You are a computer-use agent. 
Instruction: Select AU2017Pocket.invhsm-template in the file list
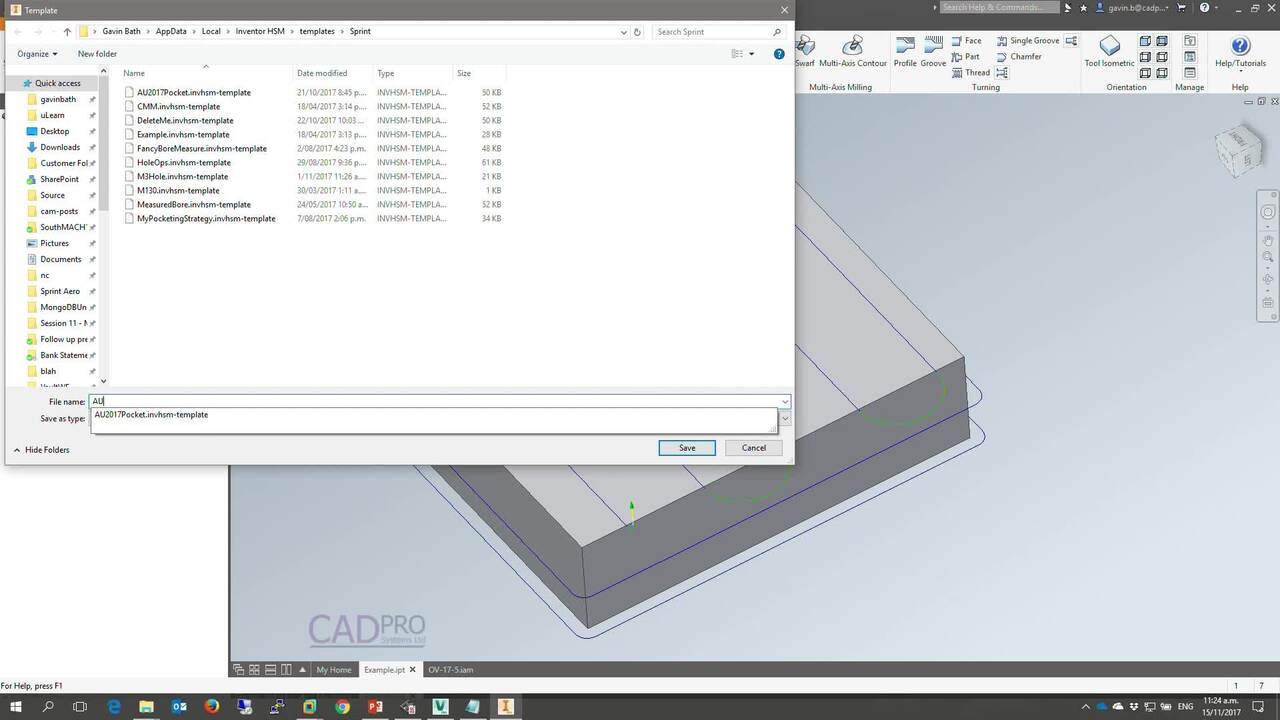[194, 92]
